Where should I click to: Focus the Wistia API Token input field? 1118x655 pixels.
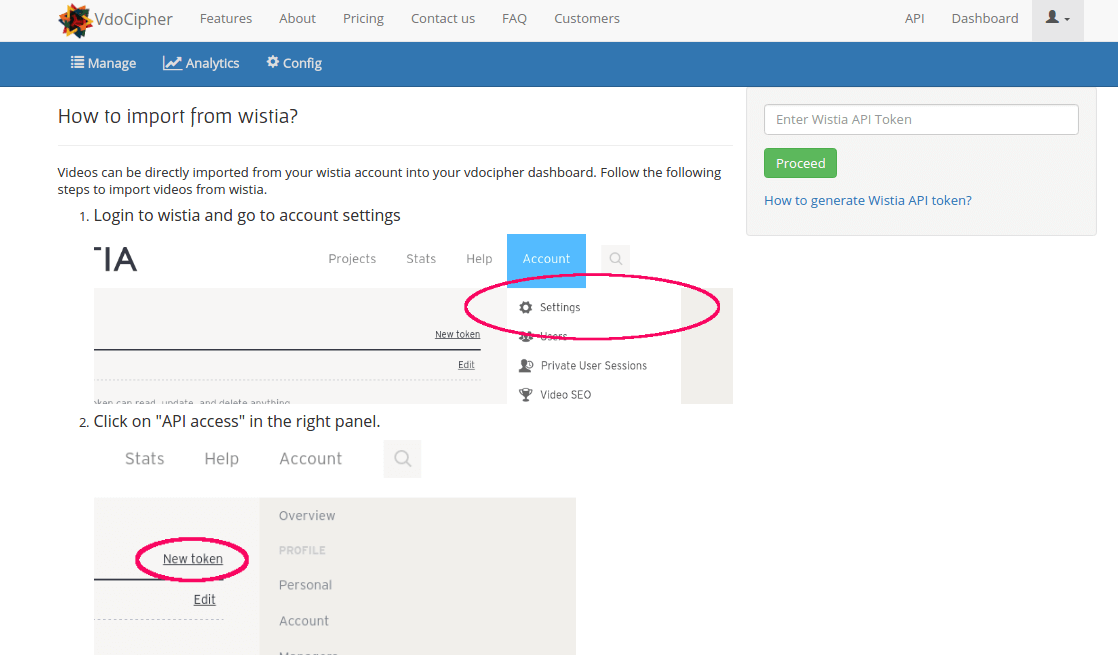pyautogui.click(x=920, y=120)
